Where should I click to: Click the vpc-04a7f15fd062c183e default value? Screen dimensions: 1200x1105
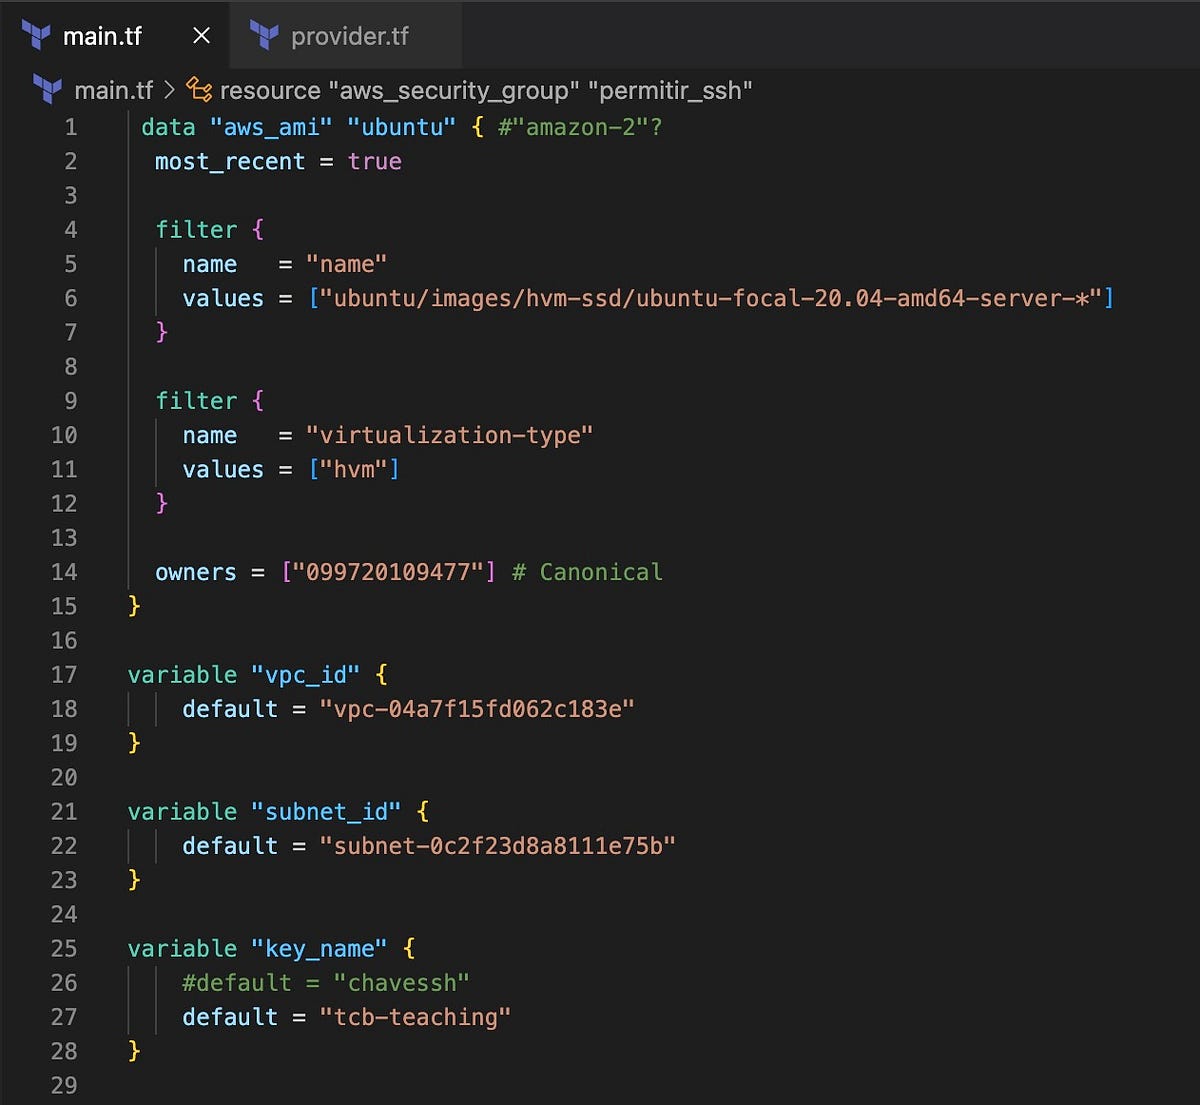point(477,709)
